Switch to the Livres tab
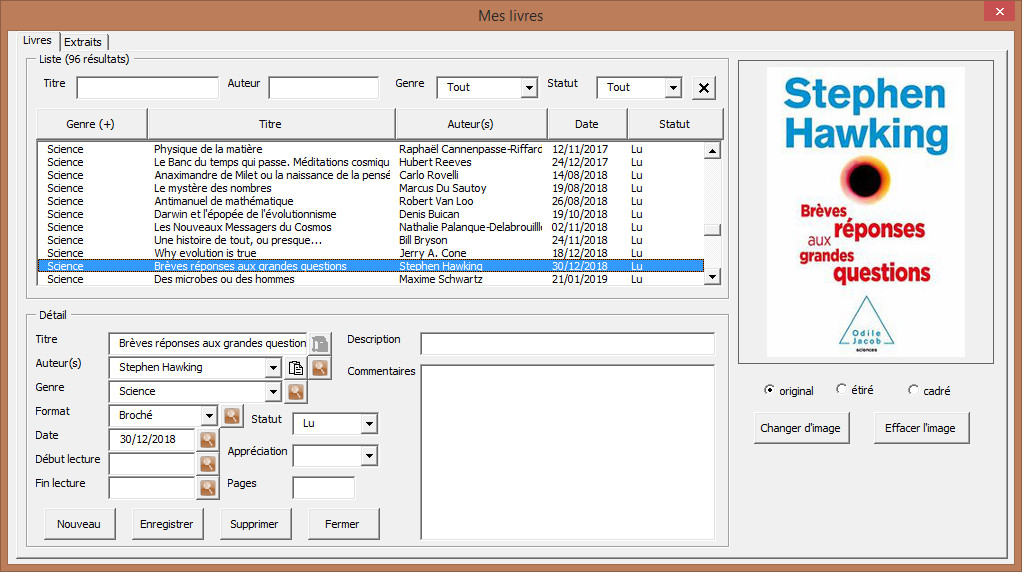 [x=37, y=40]
